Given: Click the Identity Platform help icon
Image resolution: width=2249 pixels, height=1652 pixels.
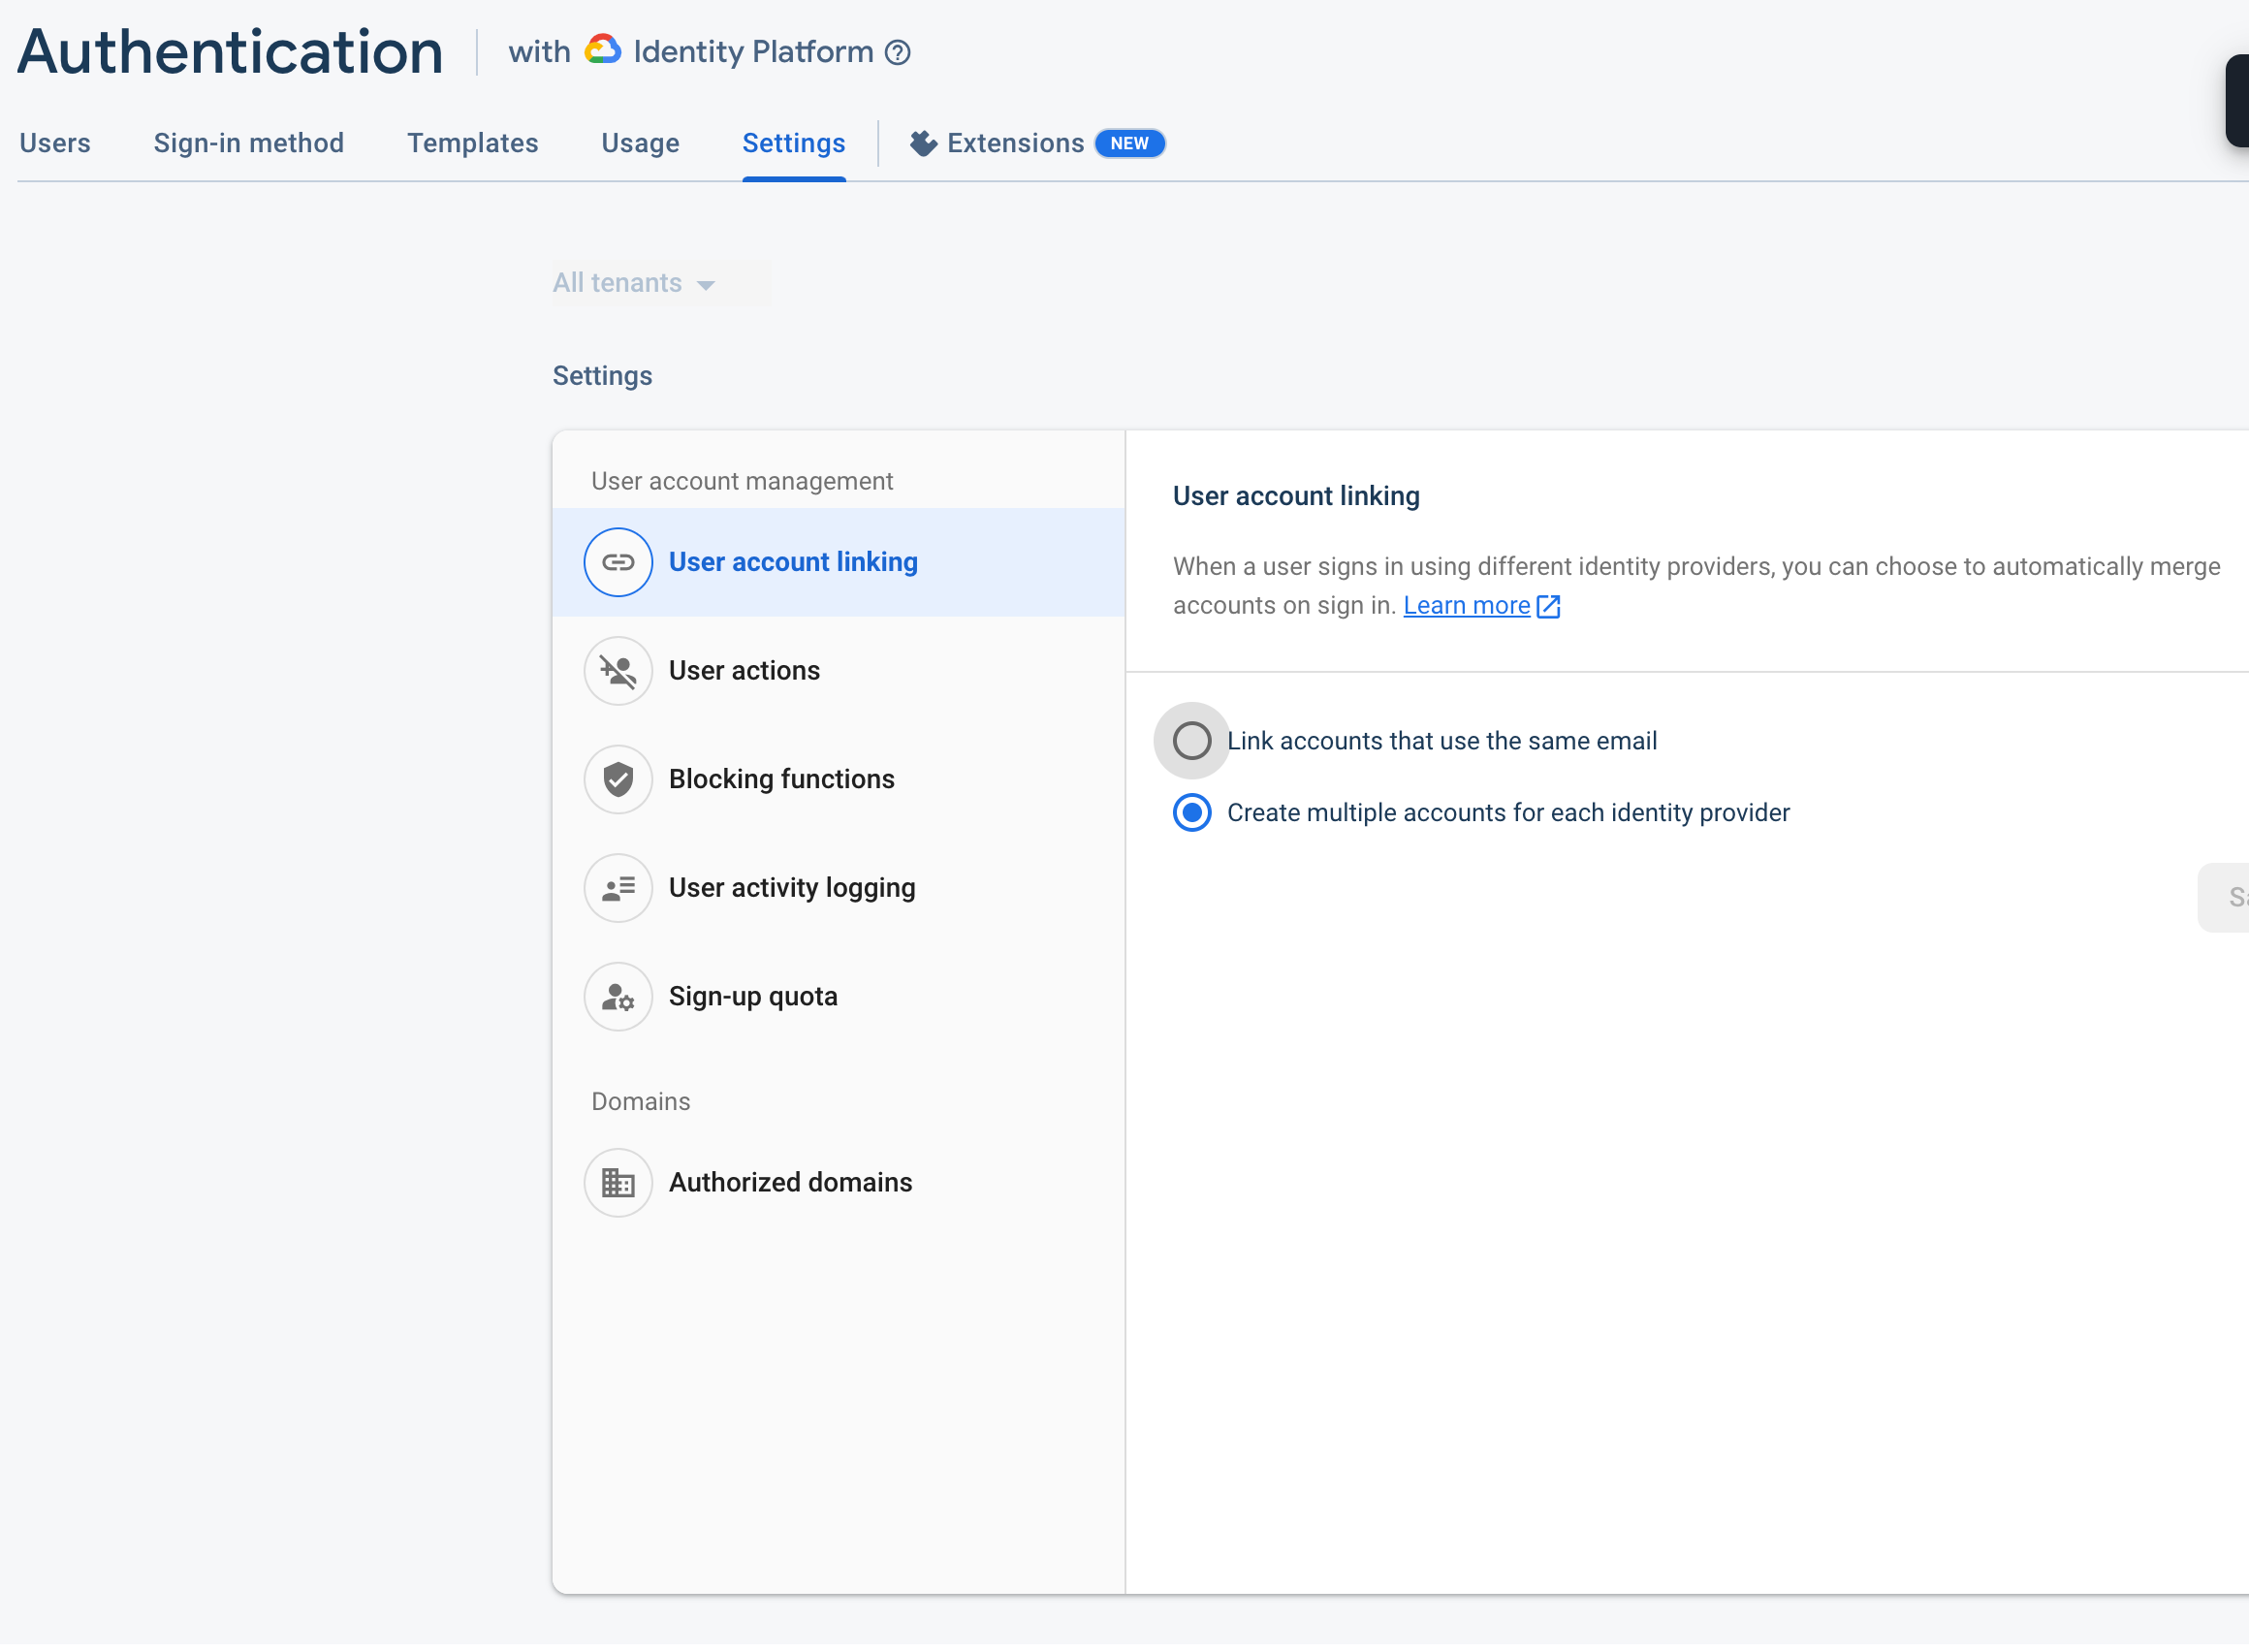Looking at the screenshot, I should [x=897, y=52].
